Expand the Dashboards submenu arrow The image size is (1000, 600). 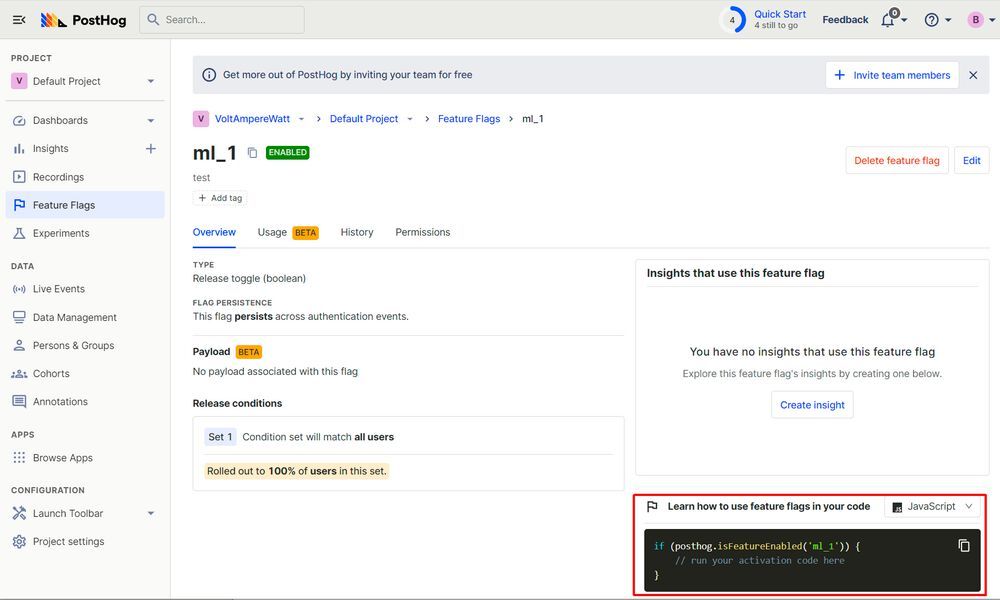(x=151, y=121)
